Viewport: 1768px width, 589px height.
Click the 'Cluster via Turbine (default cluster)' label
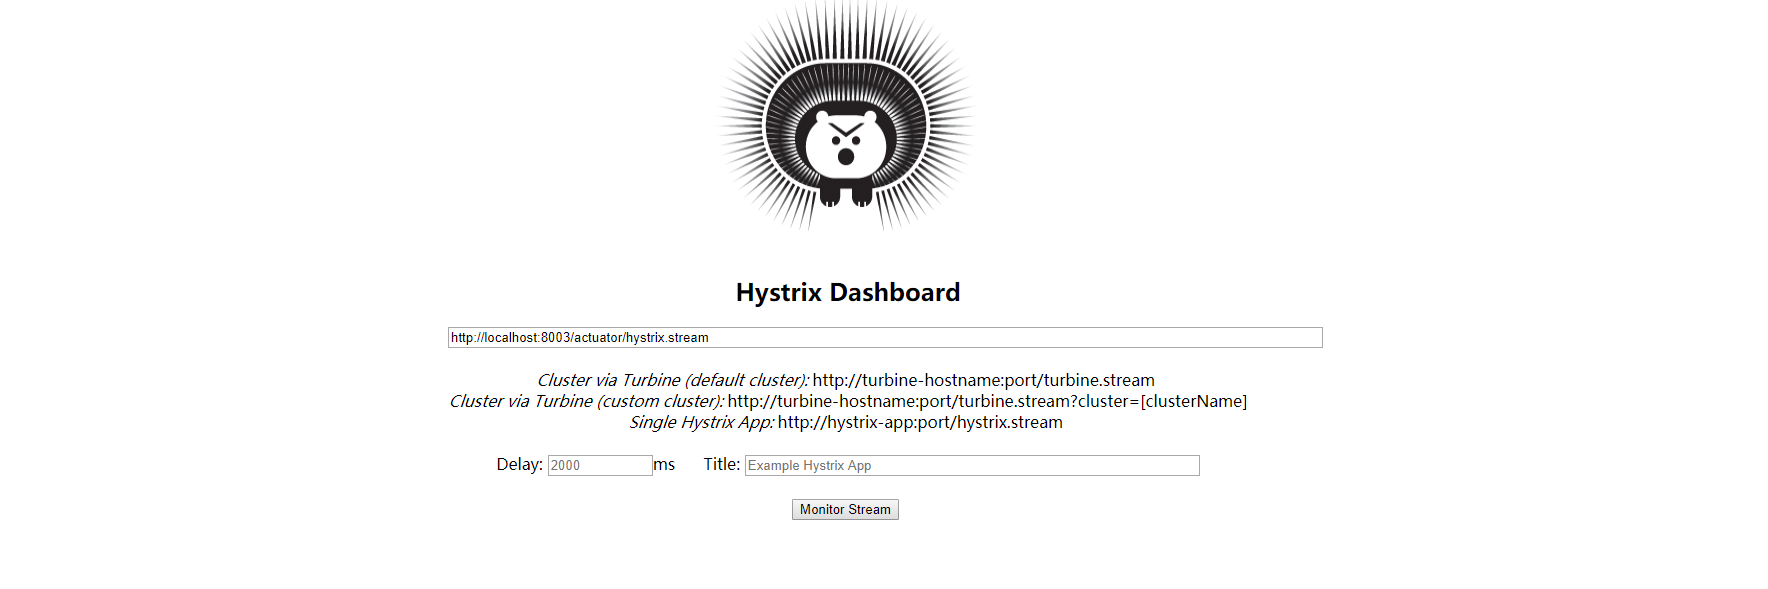(673, 380)
